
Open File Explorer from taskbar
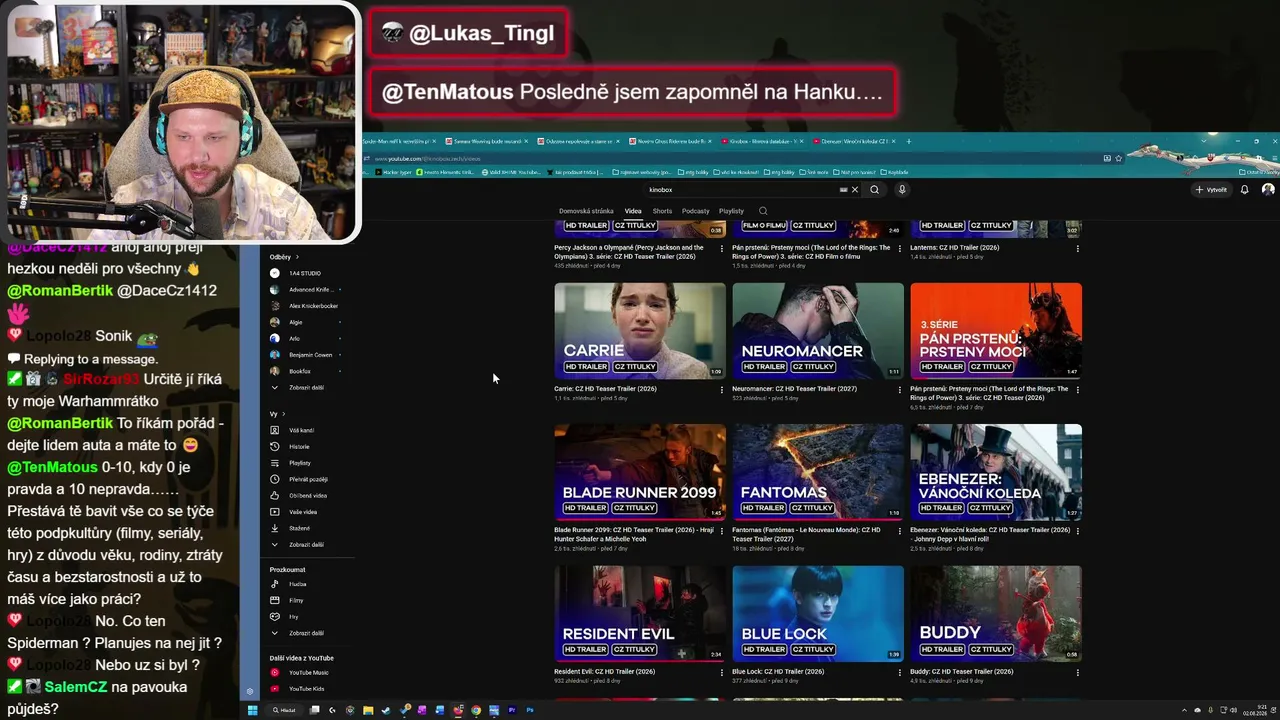click(x=367, y=710)
